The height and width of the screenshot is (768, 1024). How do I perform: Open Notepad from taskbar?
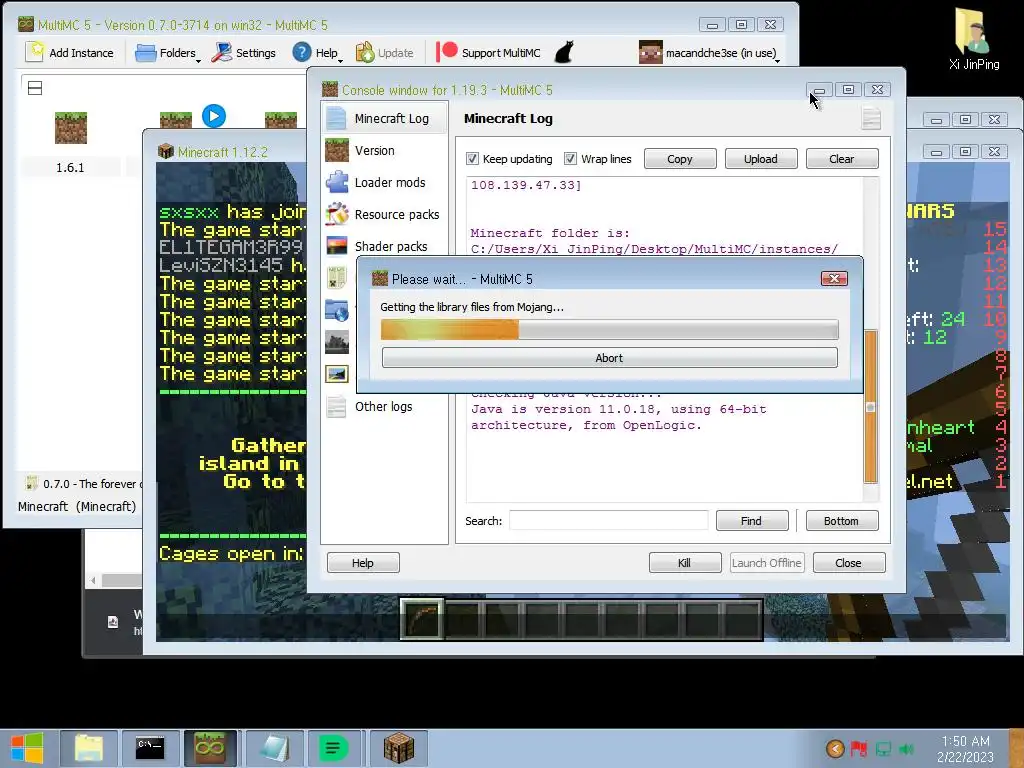[274, 748]
